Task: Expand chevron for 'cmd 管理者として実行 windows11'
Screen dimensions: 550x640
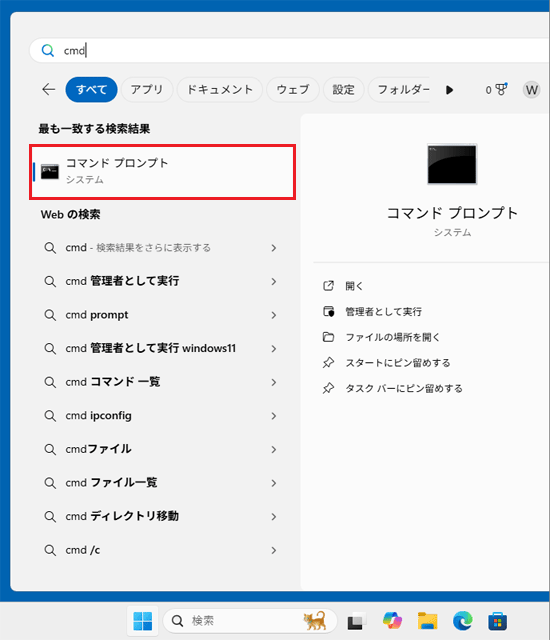Action: tap(274, 349)
